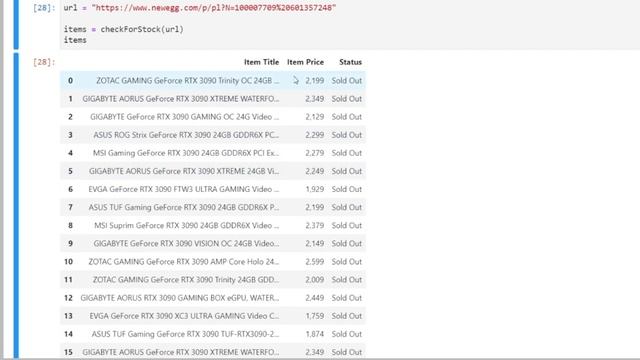Select the ZOTAC GAMING RTX 3090 Trinity OC title
The image size is (640, 360).
(188, 81)
